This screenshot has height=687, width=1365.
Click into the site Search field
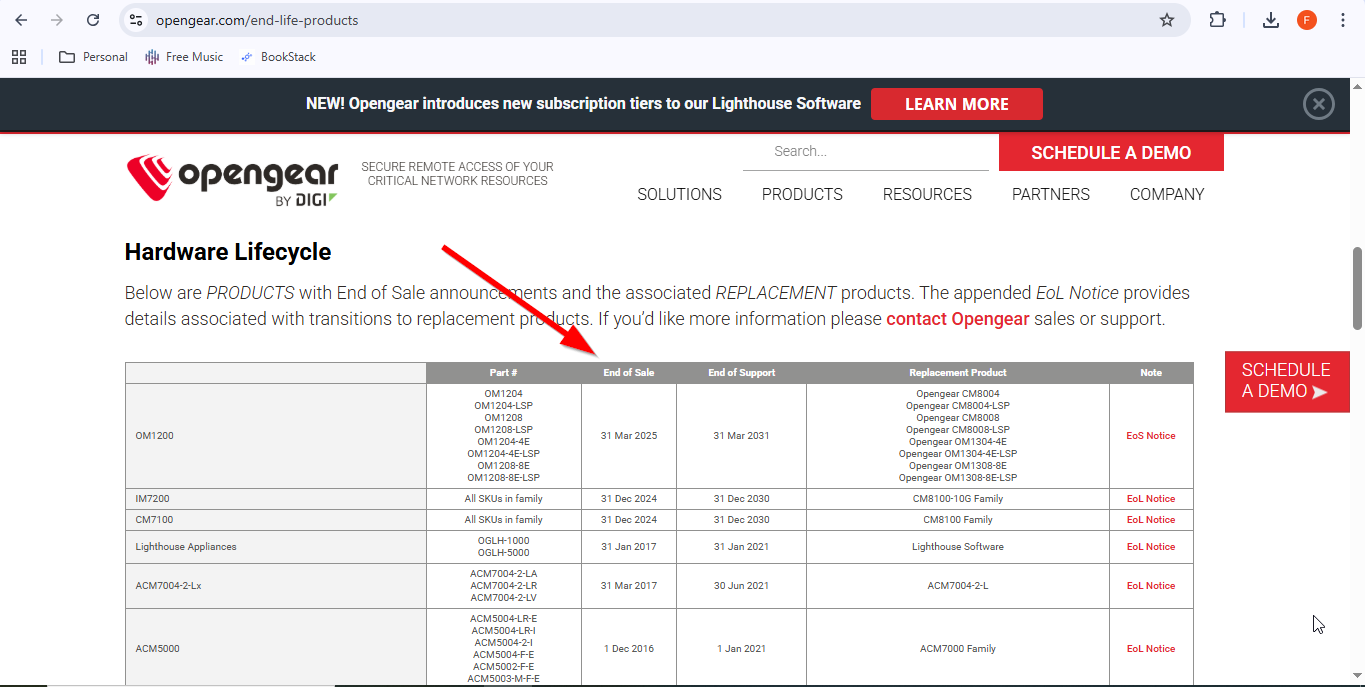tap(865, 152)
